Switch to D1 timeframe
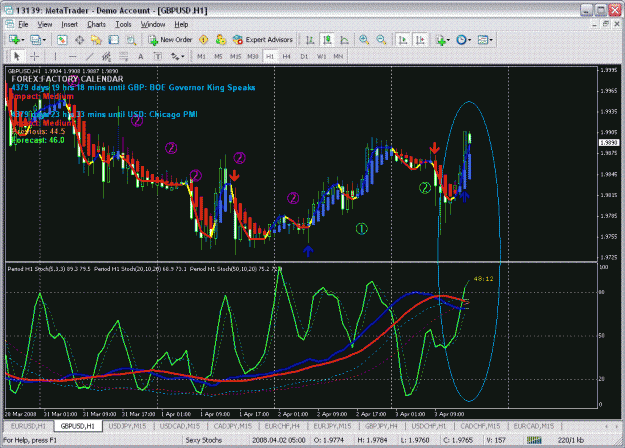625x448 pixels. 304,57
